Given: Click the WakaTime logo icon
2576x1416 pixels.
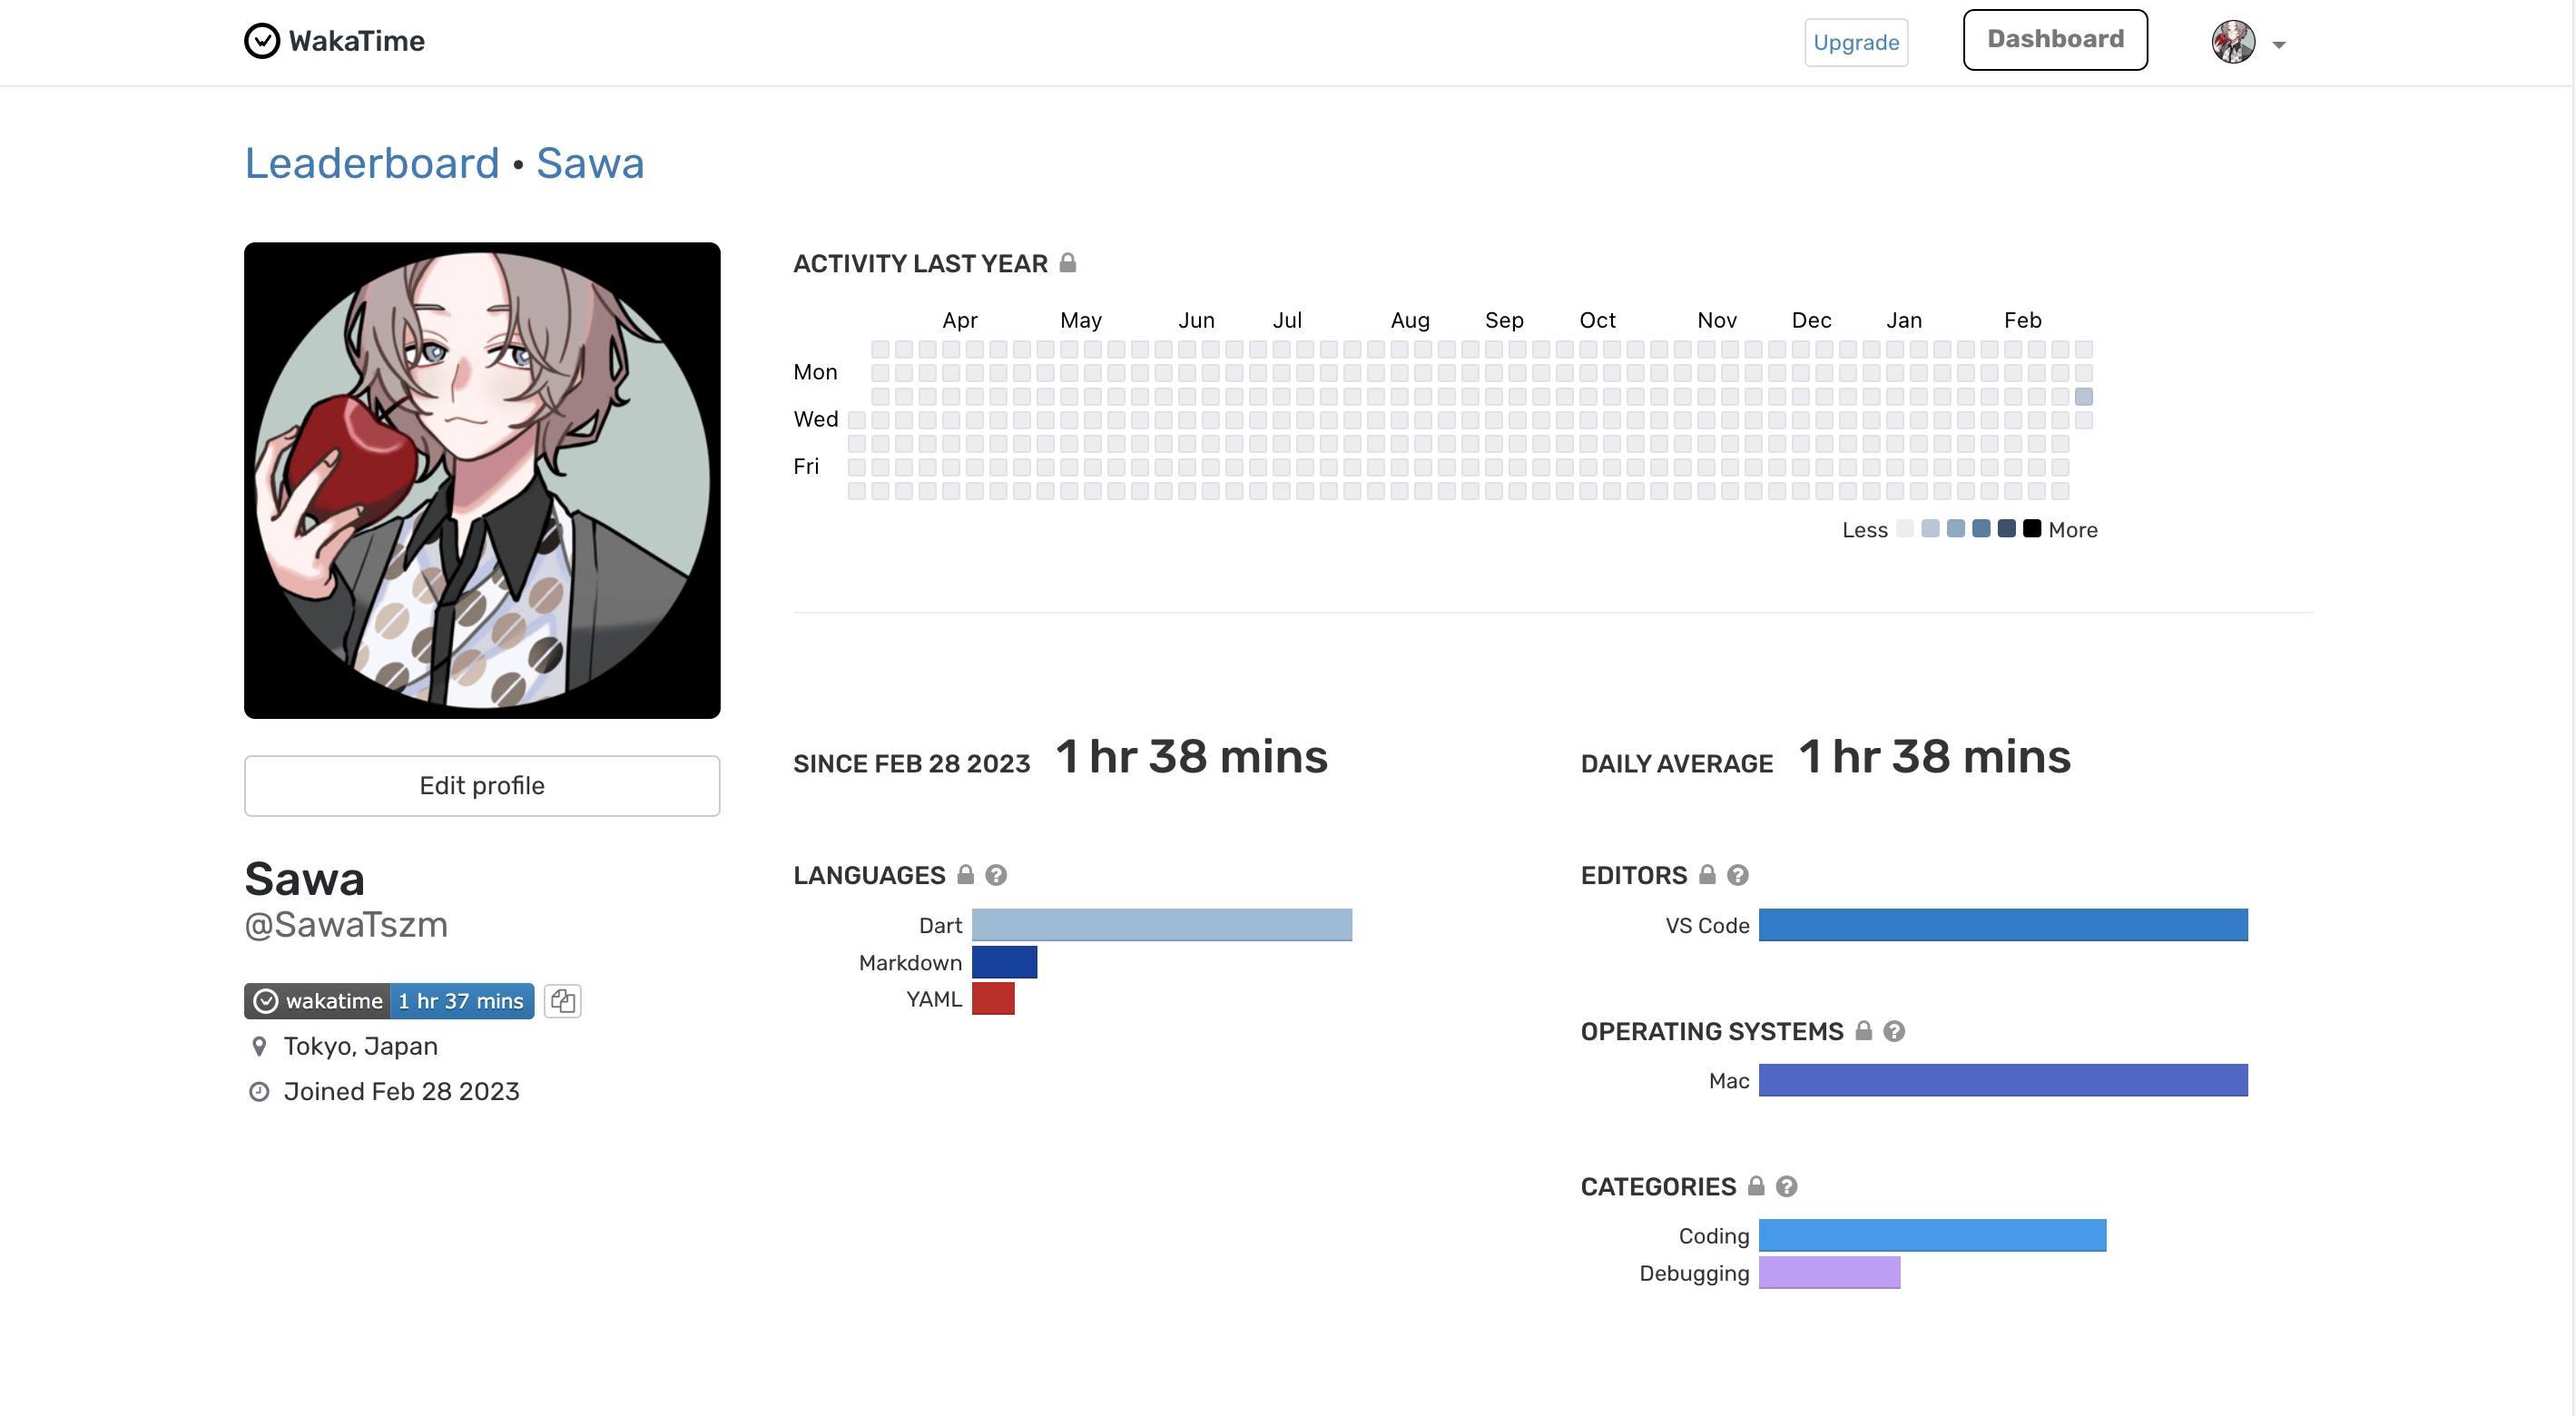Looking at the screenshot, I should (x=262, y=41).
